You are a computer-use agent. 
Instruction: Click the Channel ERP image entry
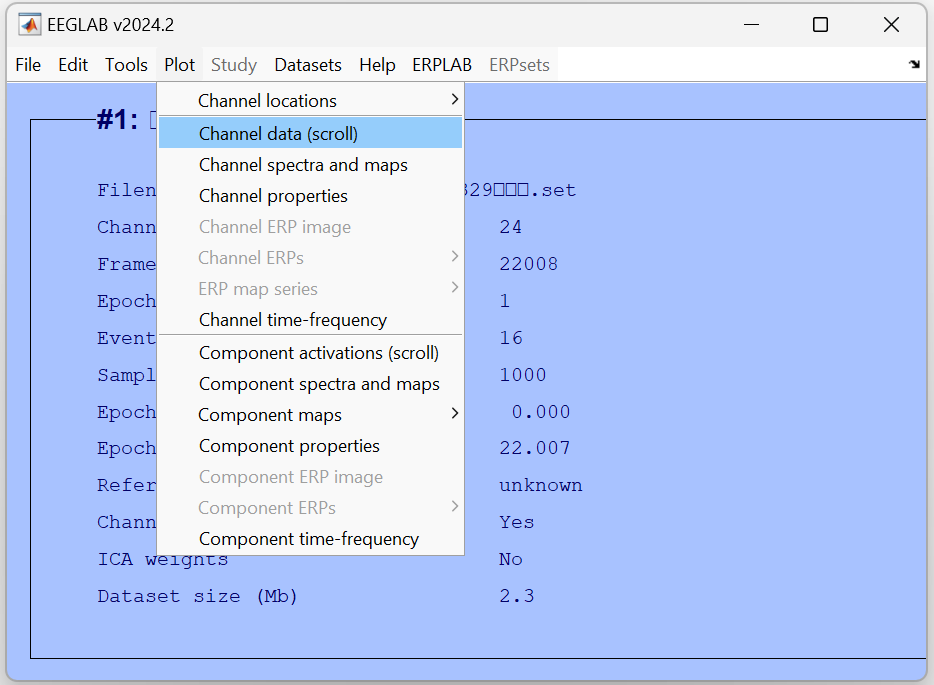(x=310, y=226)
